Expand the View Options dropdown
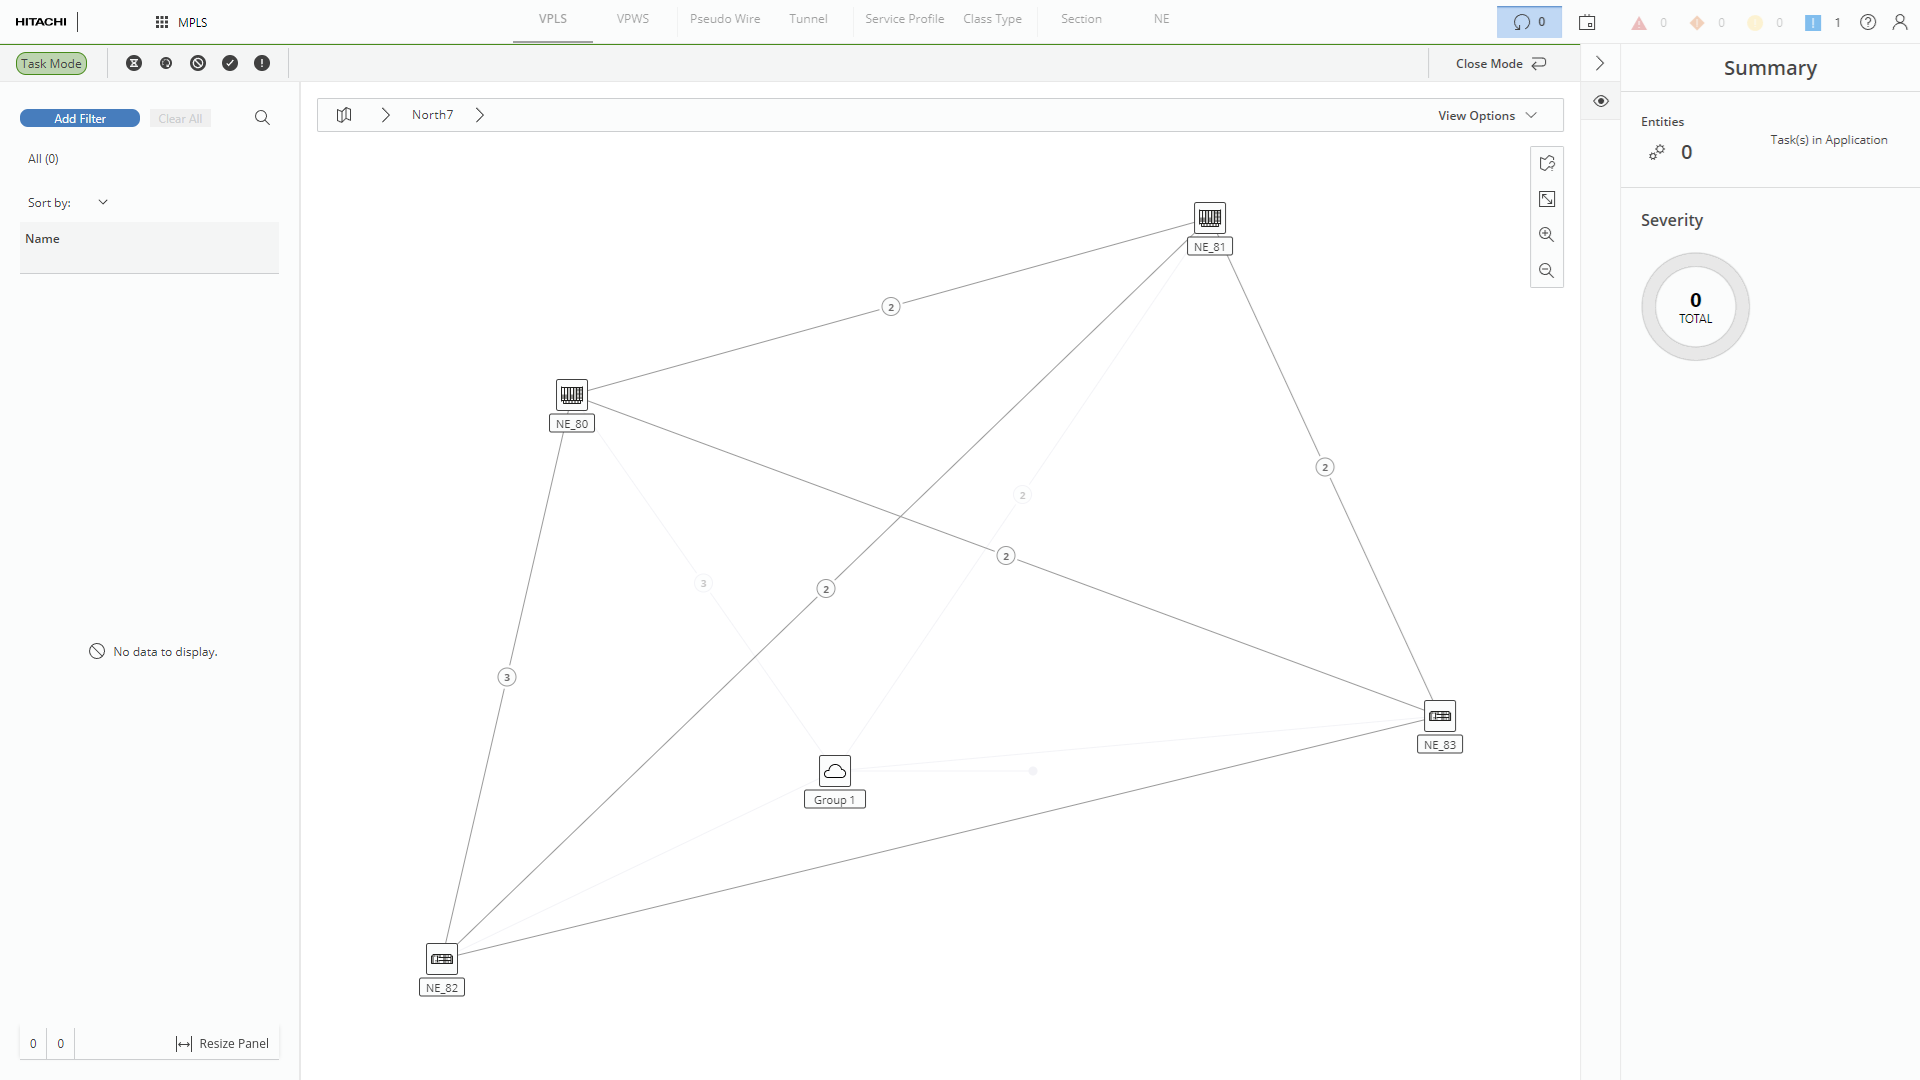This screenshot has height=1080, width=1920. [1487, 116]
